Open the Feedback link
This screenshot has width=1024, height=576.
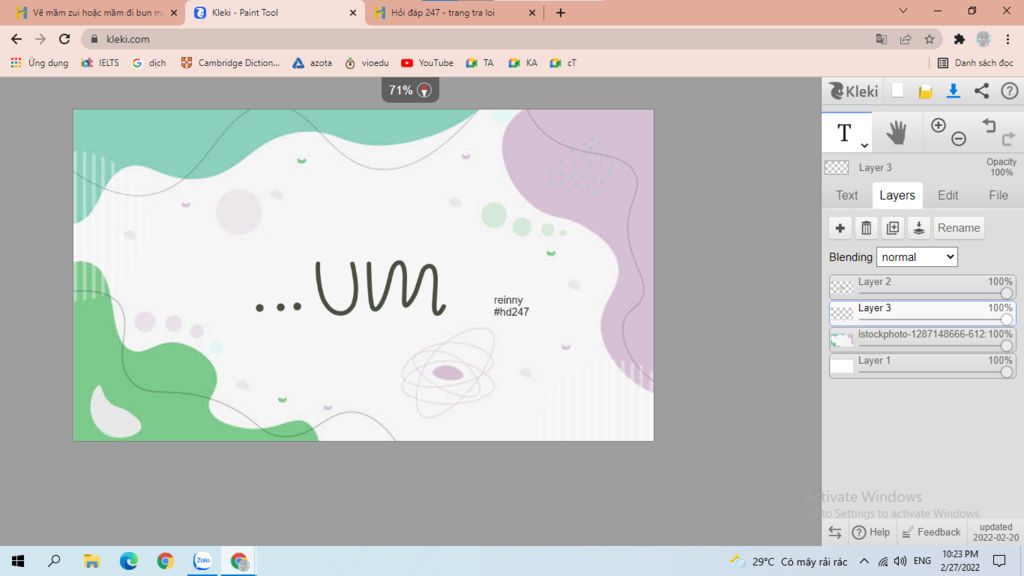point(931,532)
